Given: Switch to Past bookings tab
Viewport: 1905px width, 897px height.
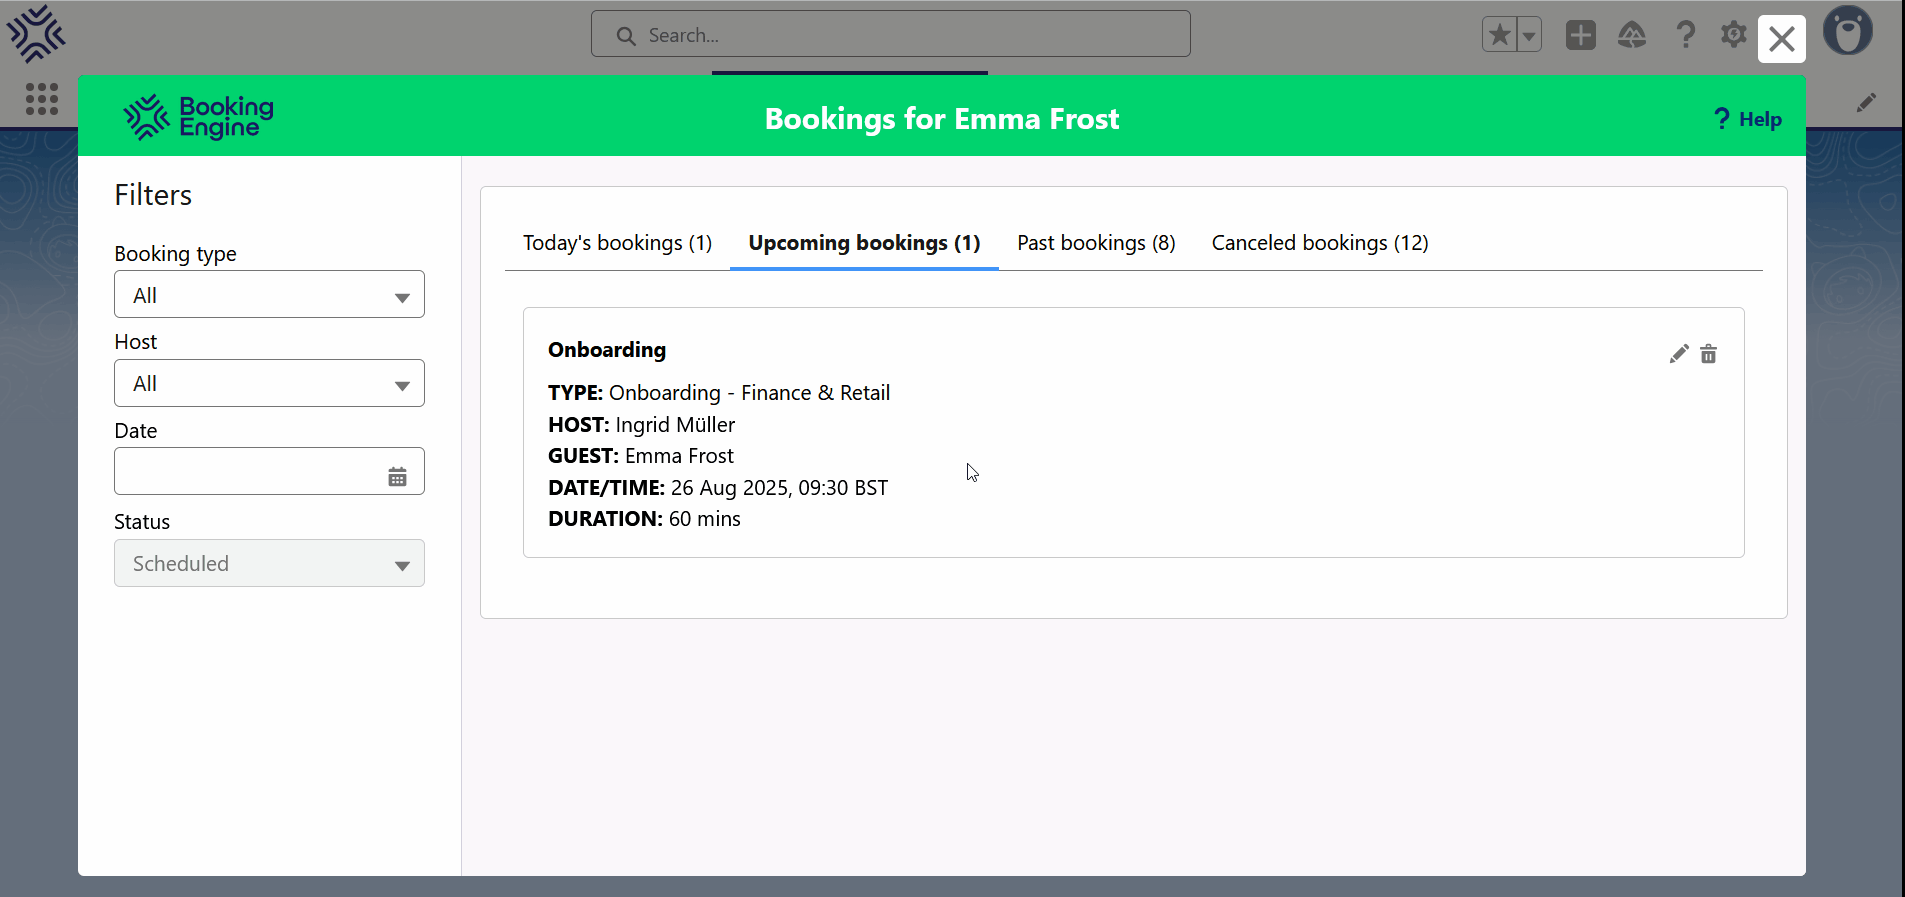Looking at the screenshot, I should click(x=1096, y=243).
